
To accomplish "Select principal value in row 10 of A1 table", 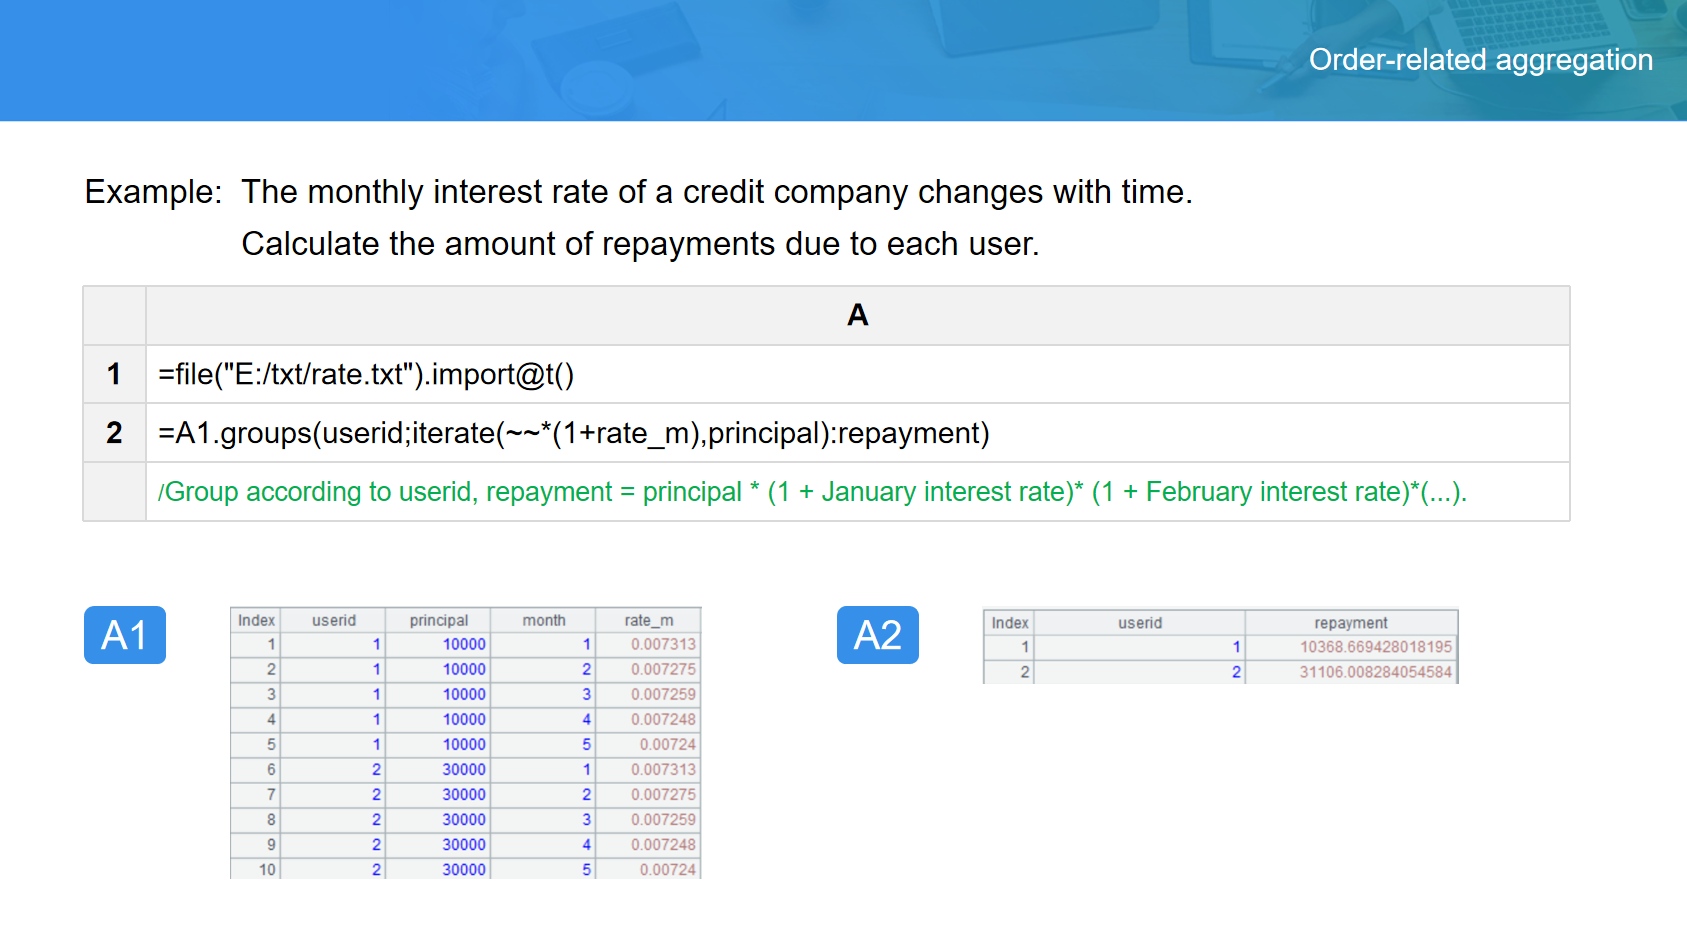I will tap(464, 869).
